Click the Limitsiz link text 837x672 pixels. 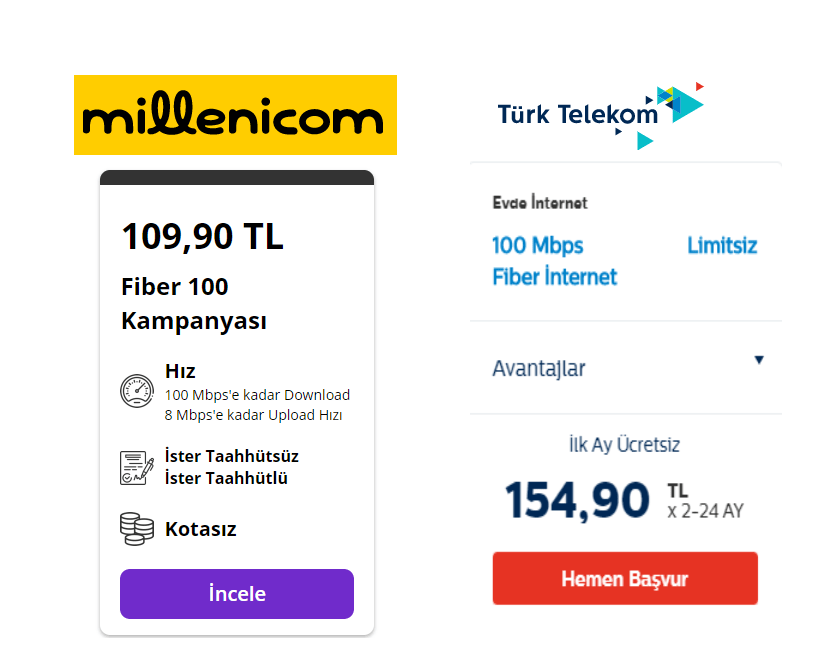click(722, 246)
